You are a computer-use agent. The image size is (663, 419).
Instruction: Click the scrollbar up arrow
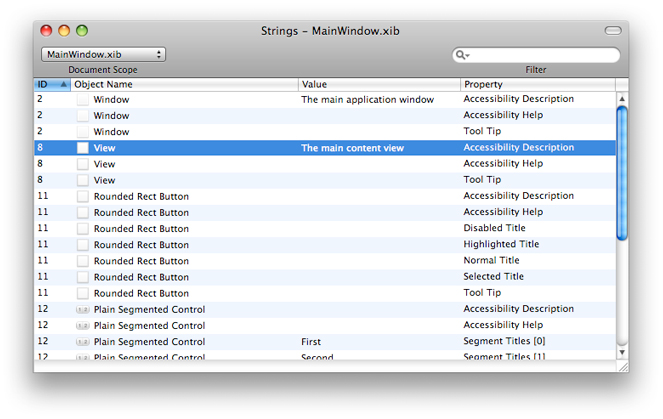[x=622, y=99]
